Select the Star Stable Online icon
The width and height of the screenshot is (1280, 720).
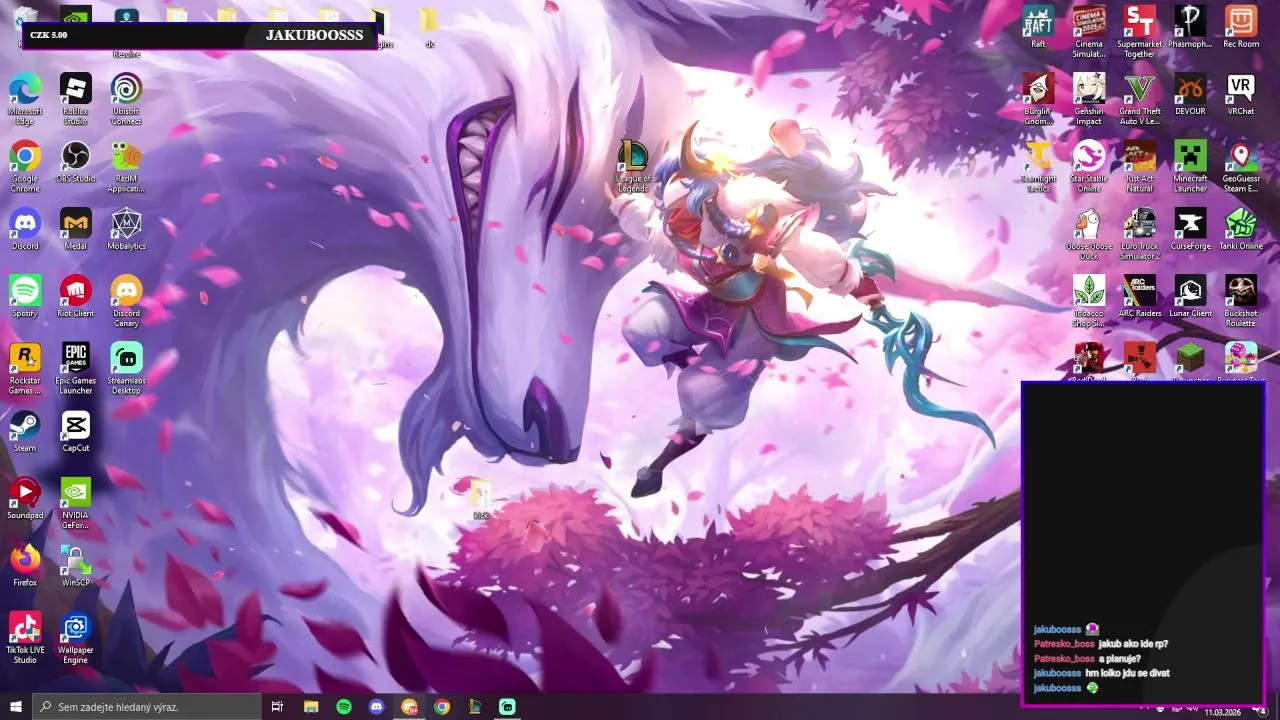tap(1089, 166)
